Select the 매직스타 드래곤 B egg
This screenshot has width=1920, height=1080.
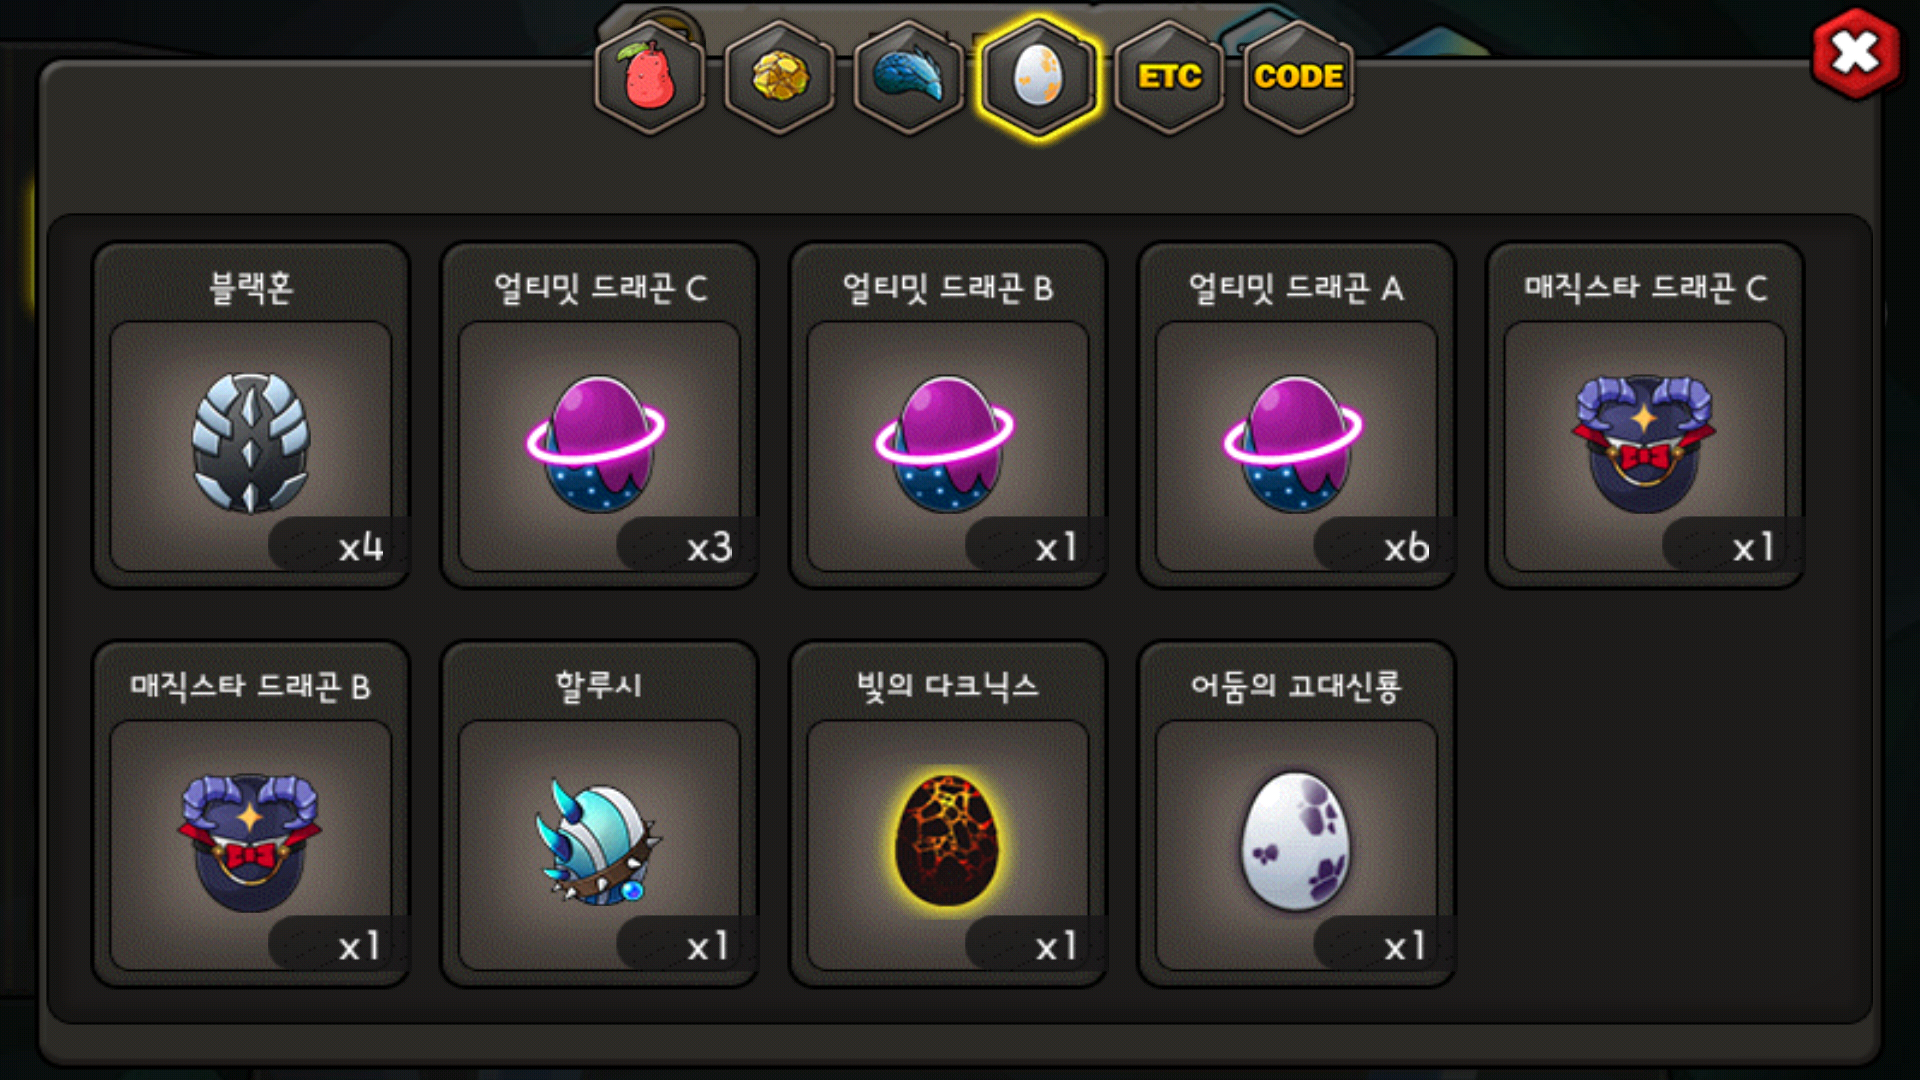point(250,842)
